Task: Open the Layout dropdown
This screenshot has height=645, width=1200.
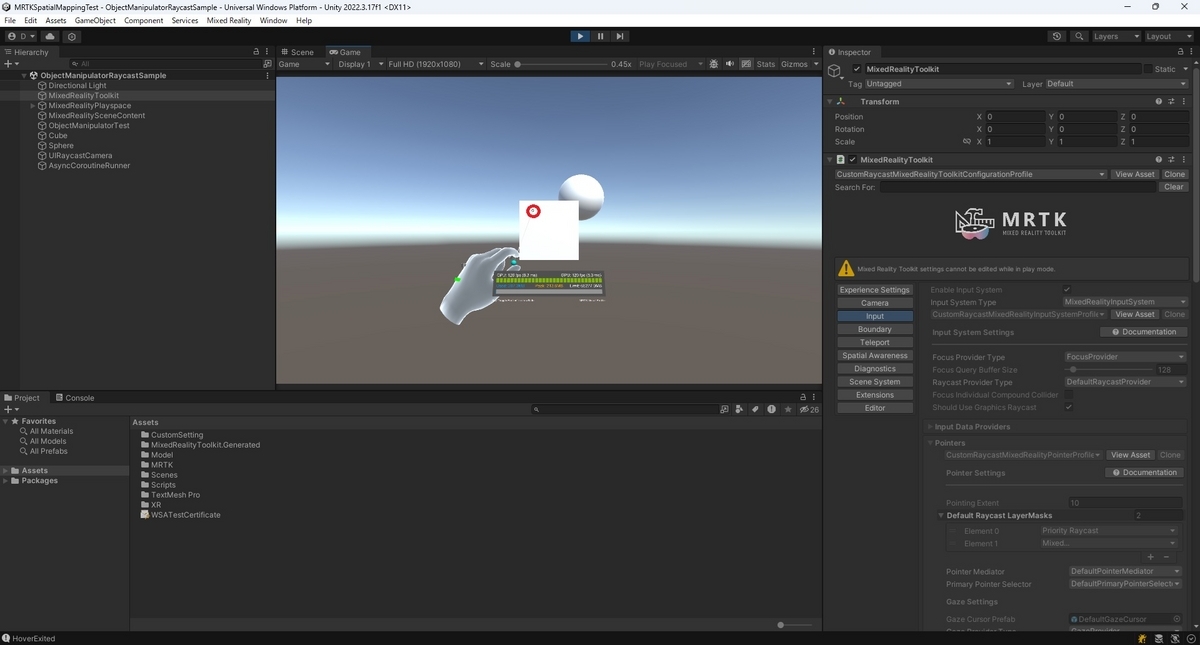Action: tap(1168, 36)
